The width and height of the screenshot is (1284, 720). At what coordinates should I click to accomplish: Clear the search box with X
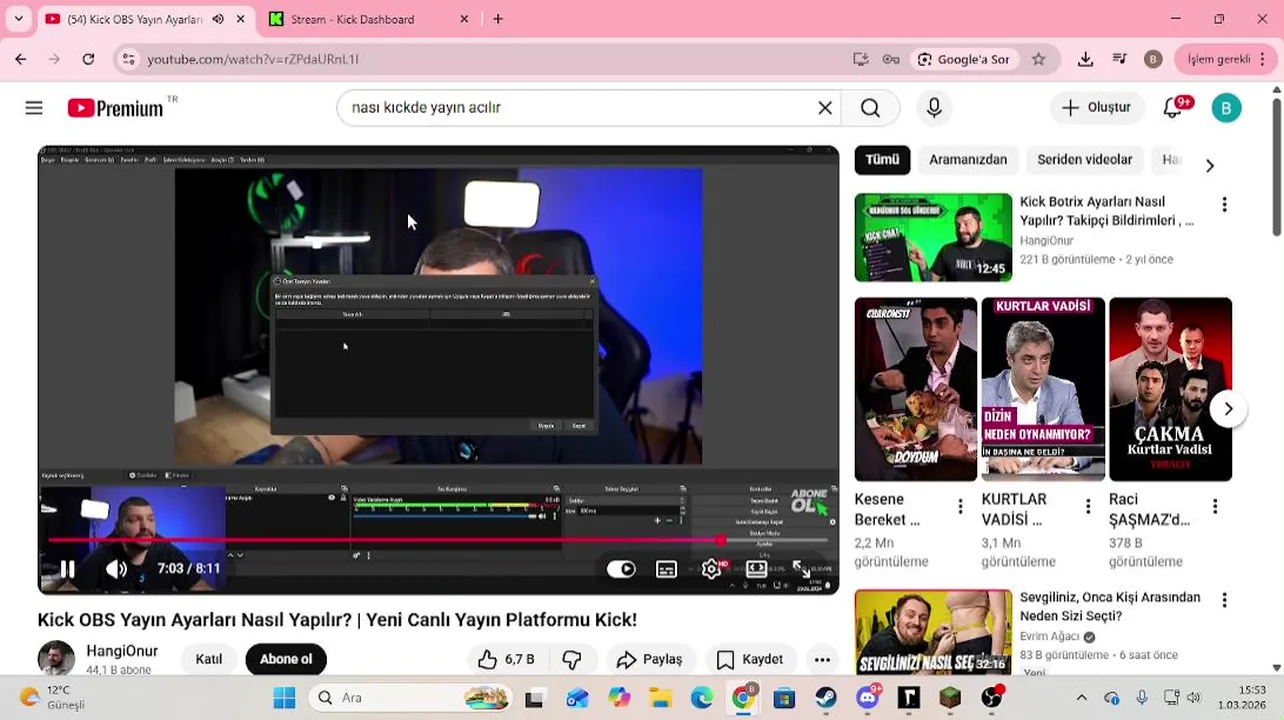click(825, 108)
